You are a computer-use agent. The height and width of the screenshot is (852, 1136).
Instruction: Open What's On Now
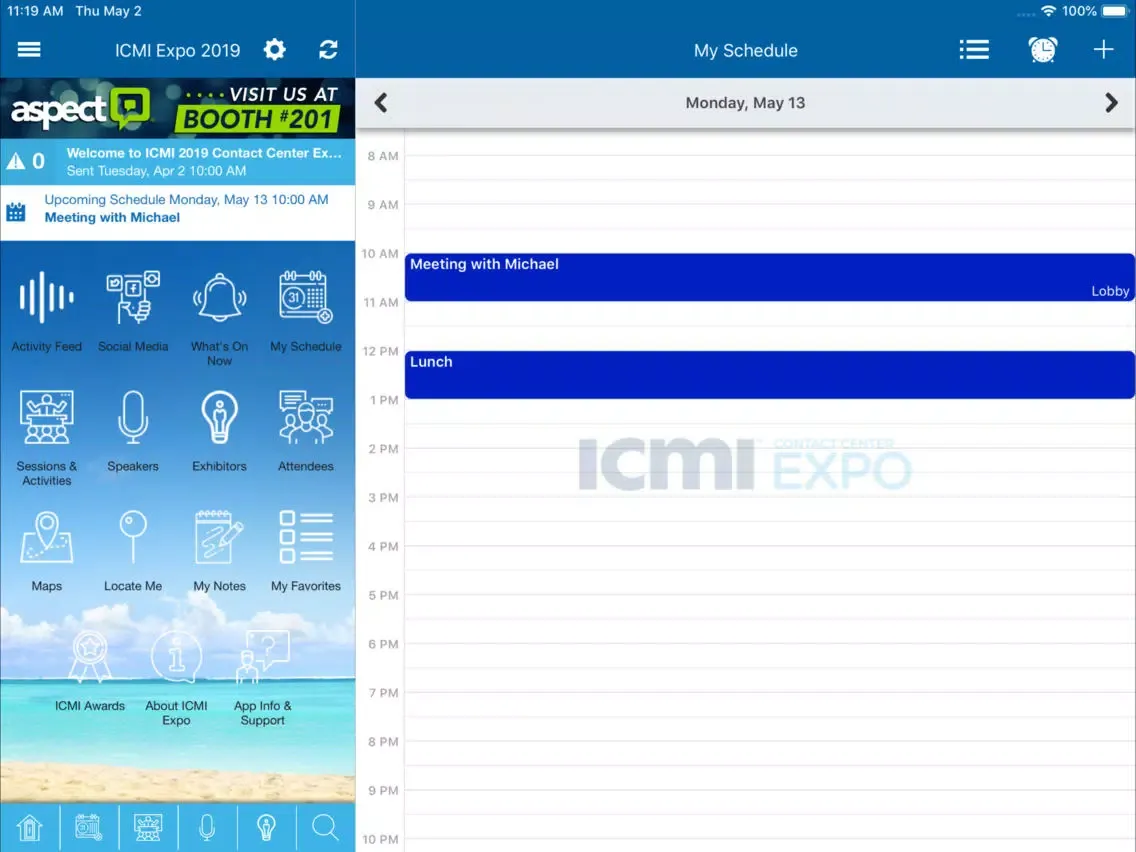(x=220, y=319)
